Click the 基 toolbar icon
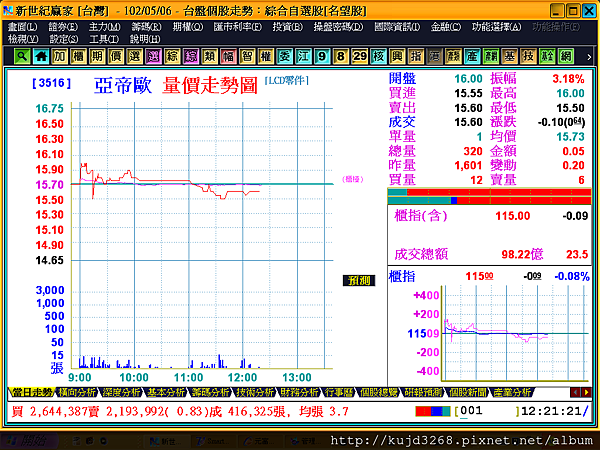 tap(509, 57)
